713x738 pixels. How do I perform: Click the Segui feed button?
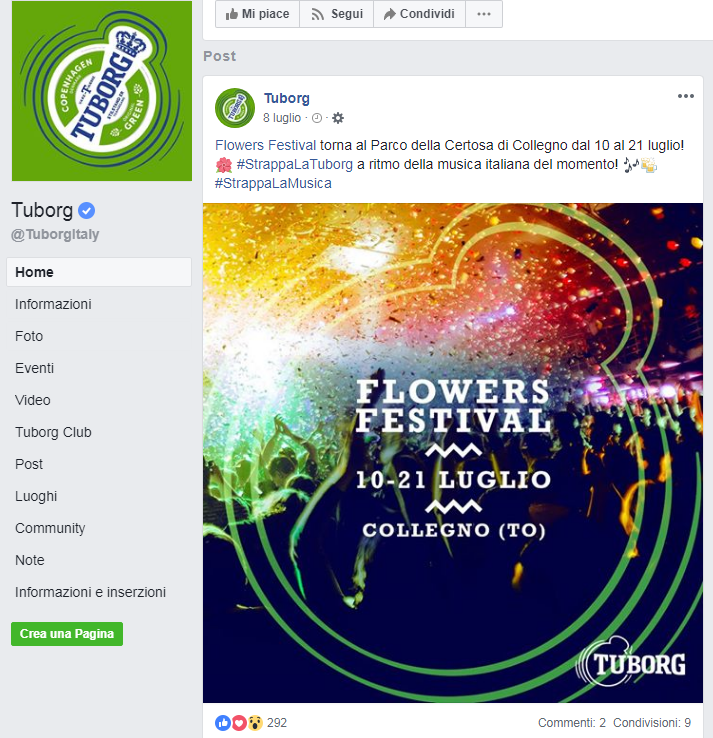click(336, 14)
